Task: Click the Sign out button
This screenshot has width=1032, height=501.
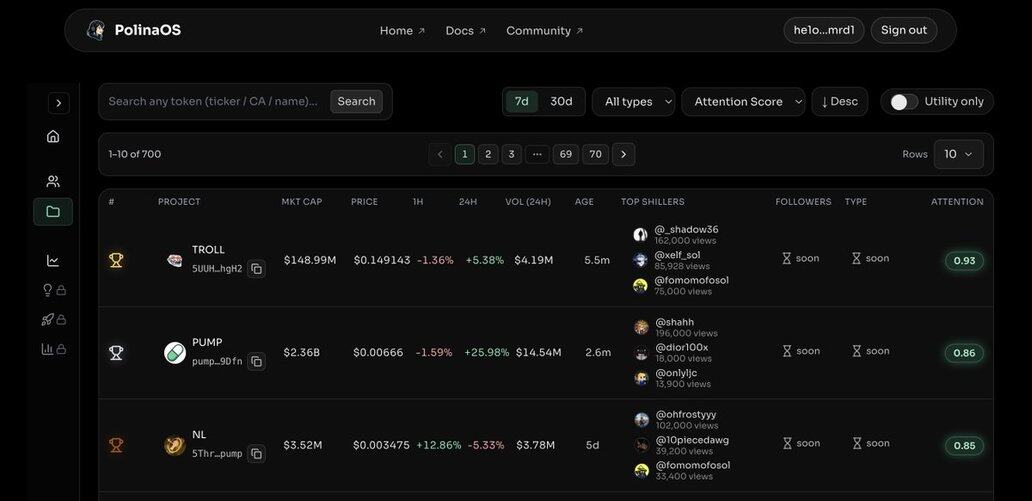Action: click(903, 30)
